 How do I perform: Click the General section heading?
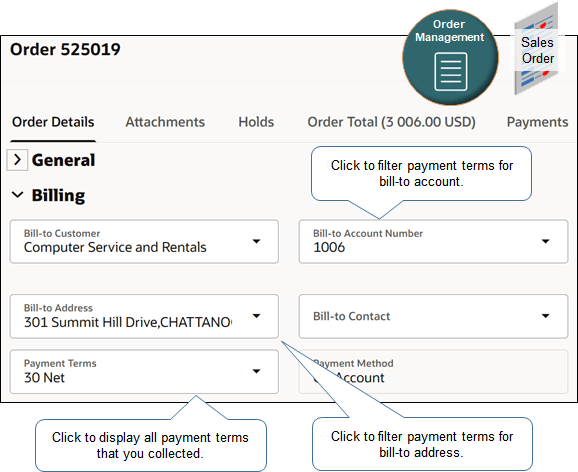coord(63,160)
